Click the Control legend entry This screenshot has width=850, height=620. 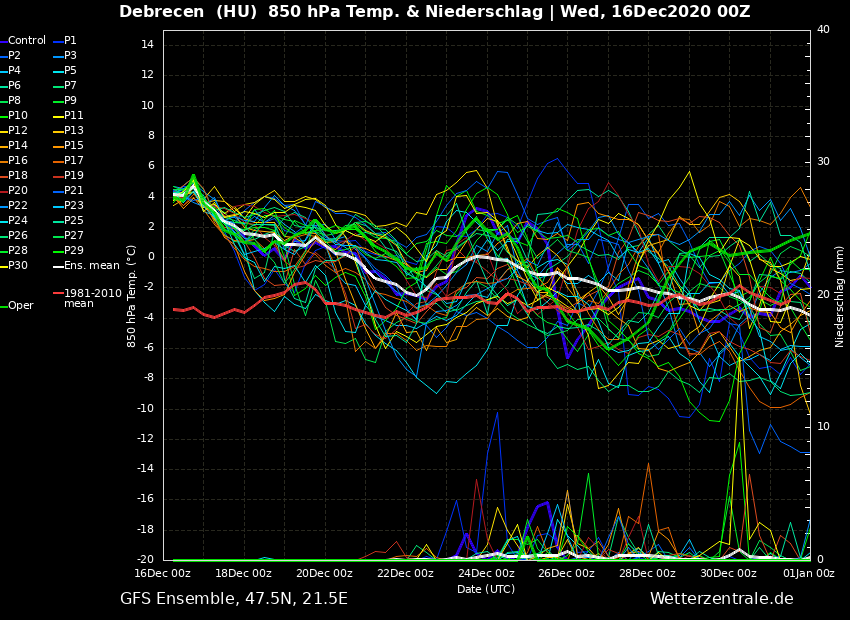point(27,41)
